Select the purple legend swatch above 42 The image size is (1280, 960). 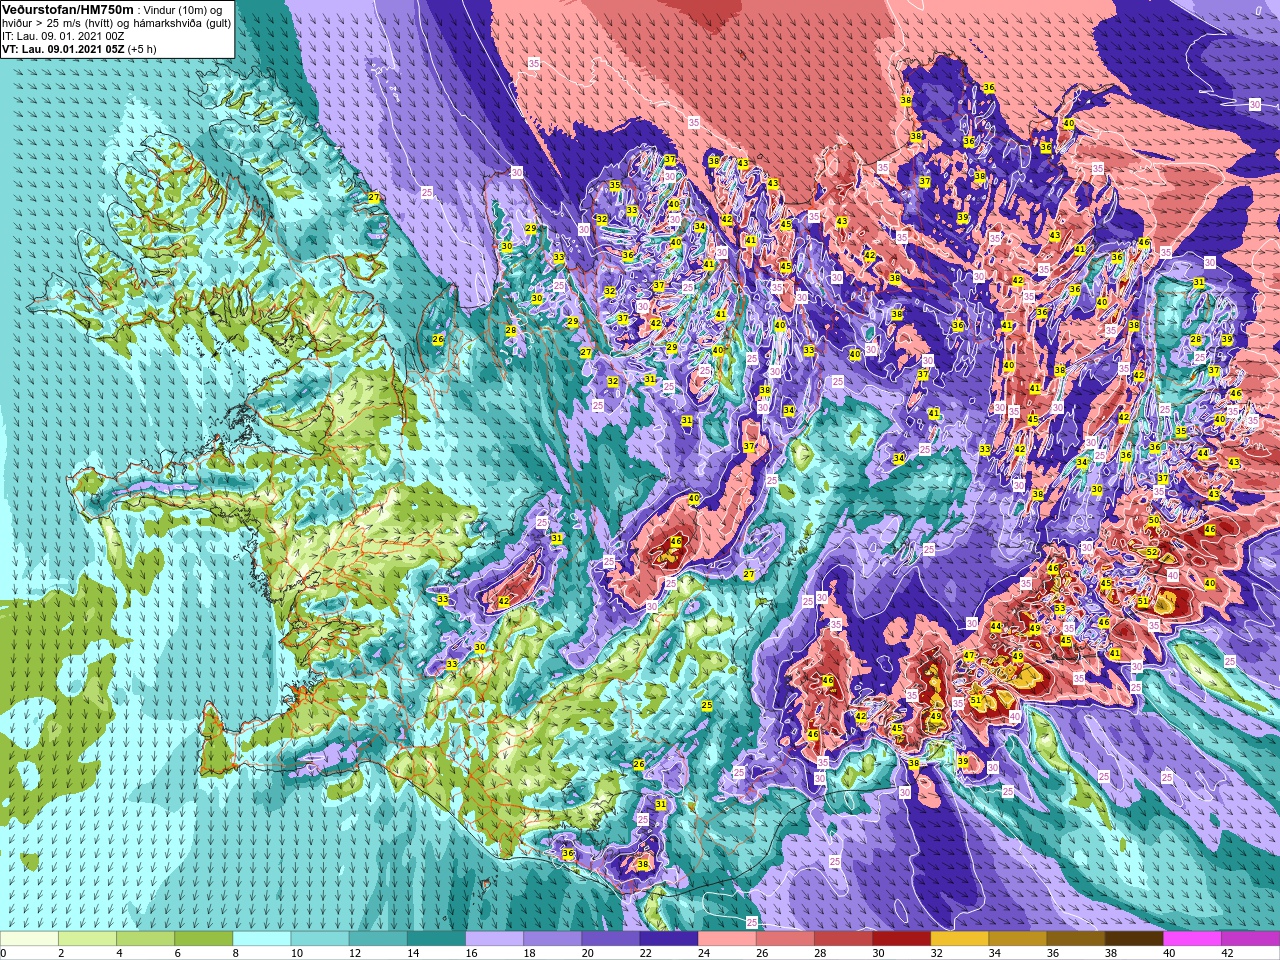(1250, 939)
